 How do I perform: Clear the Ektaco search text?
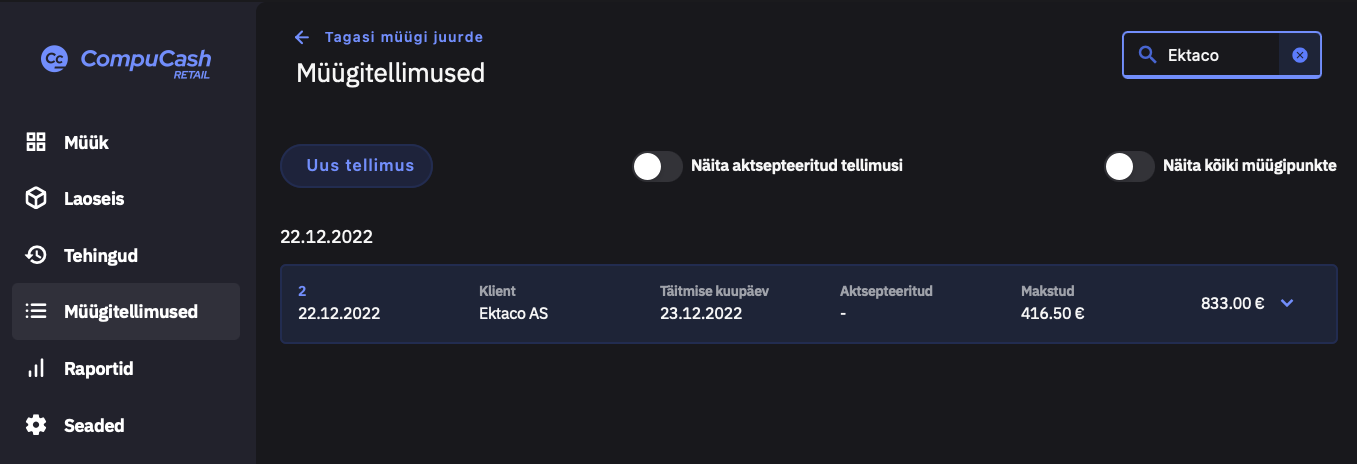click(x=1300, y=55)
